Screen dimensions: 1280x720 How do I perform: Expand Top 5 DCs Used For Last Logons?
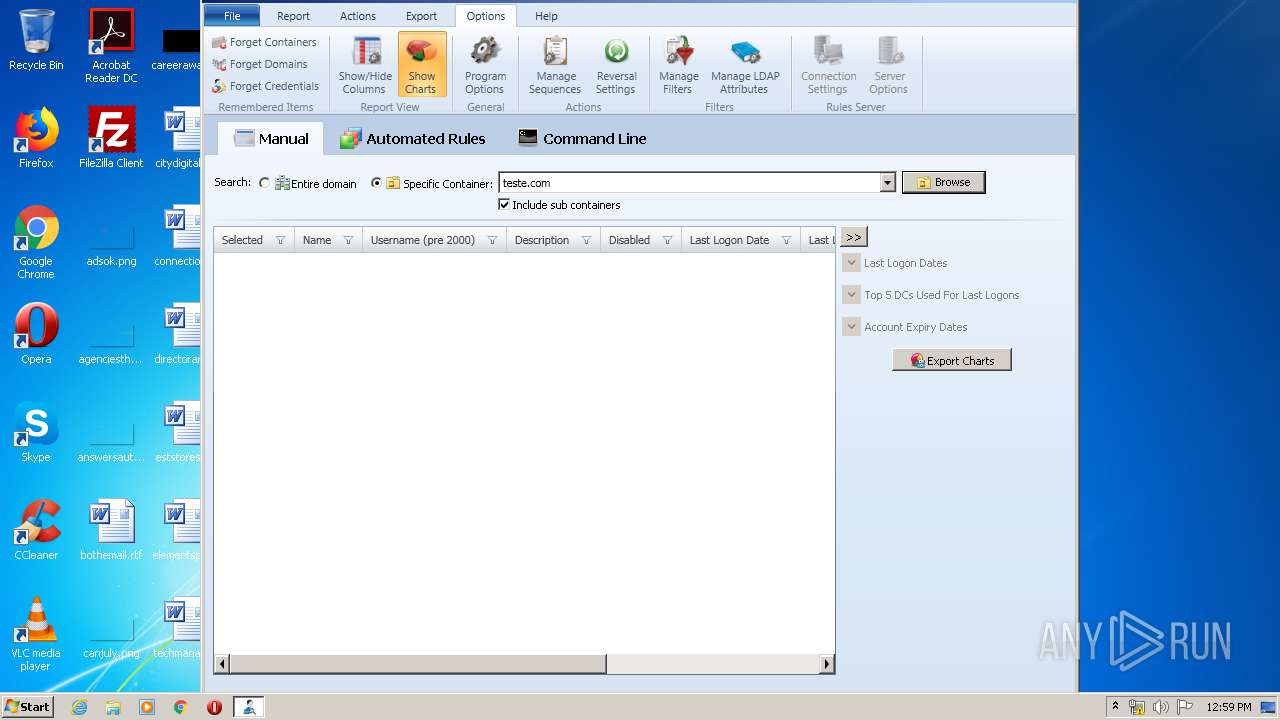point(851,295)
